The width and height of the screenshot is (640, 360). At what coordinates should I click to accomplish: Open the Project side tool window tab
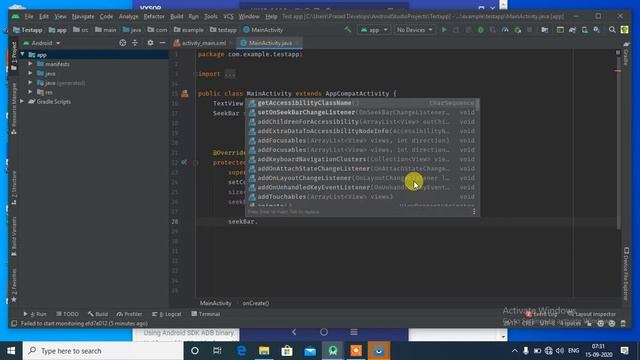14,55
